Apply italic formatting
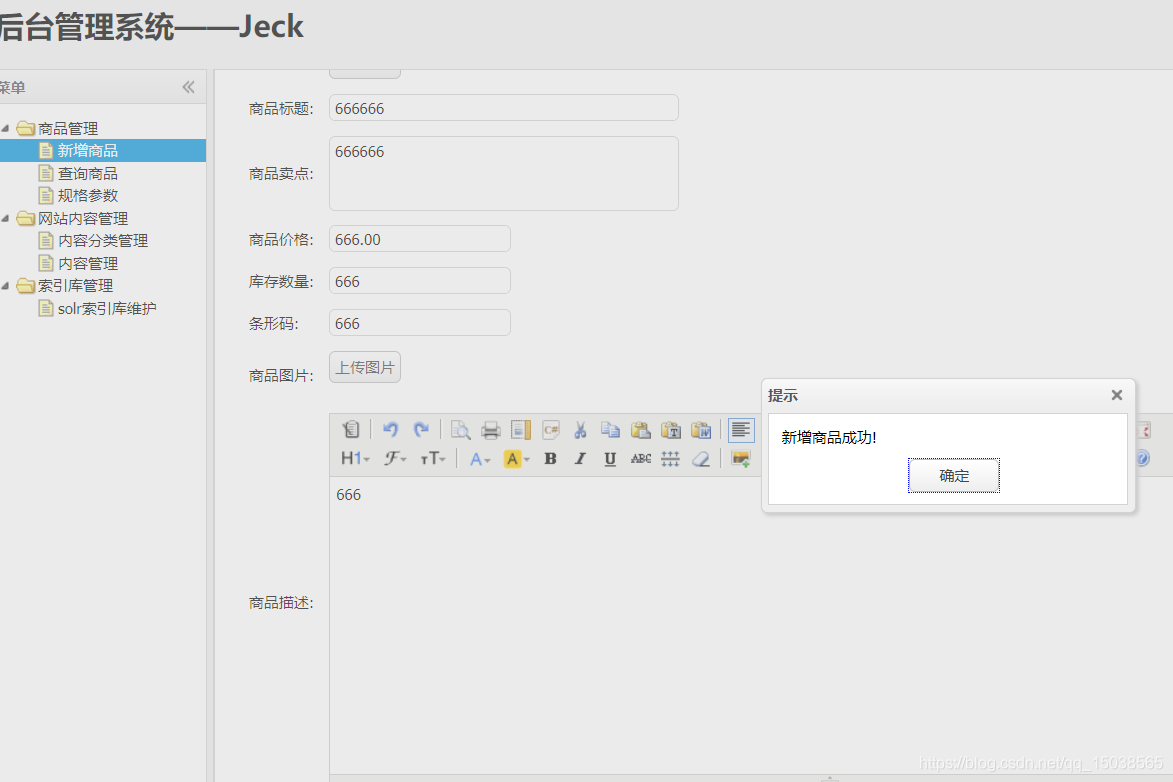Viewport: 1173px width, 782px height. (581, 459)
